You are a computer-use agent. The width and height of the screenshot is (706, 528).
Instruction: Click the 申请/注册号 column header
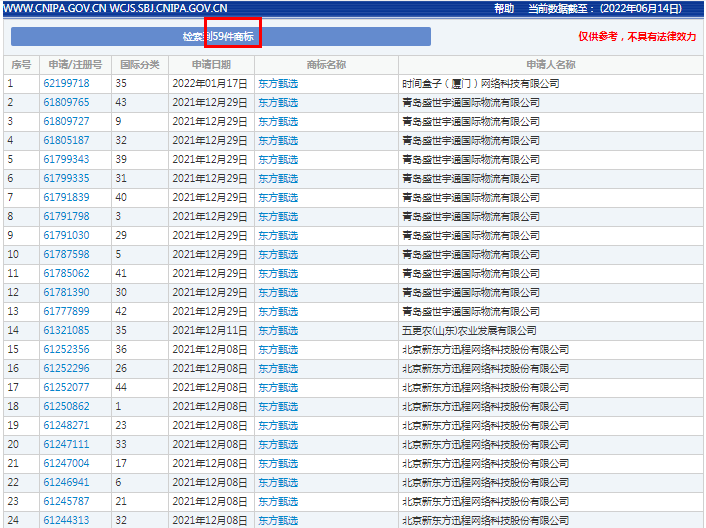[75, 65]
